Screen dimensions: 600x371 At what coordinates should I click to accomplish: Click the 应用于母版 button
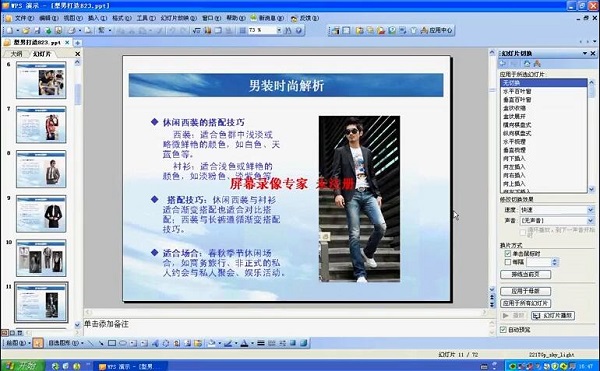pos(525,291)
